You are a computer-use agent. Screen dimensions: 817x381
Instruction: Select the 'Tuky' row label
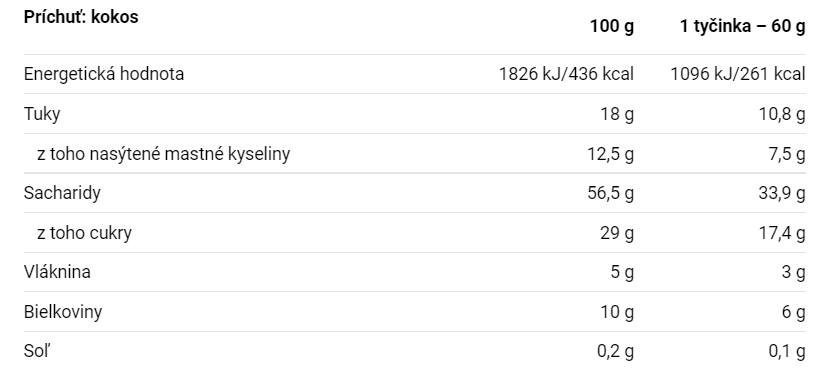(x=42, y=114)
